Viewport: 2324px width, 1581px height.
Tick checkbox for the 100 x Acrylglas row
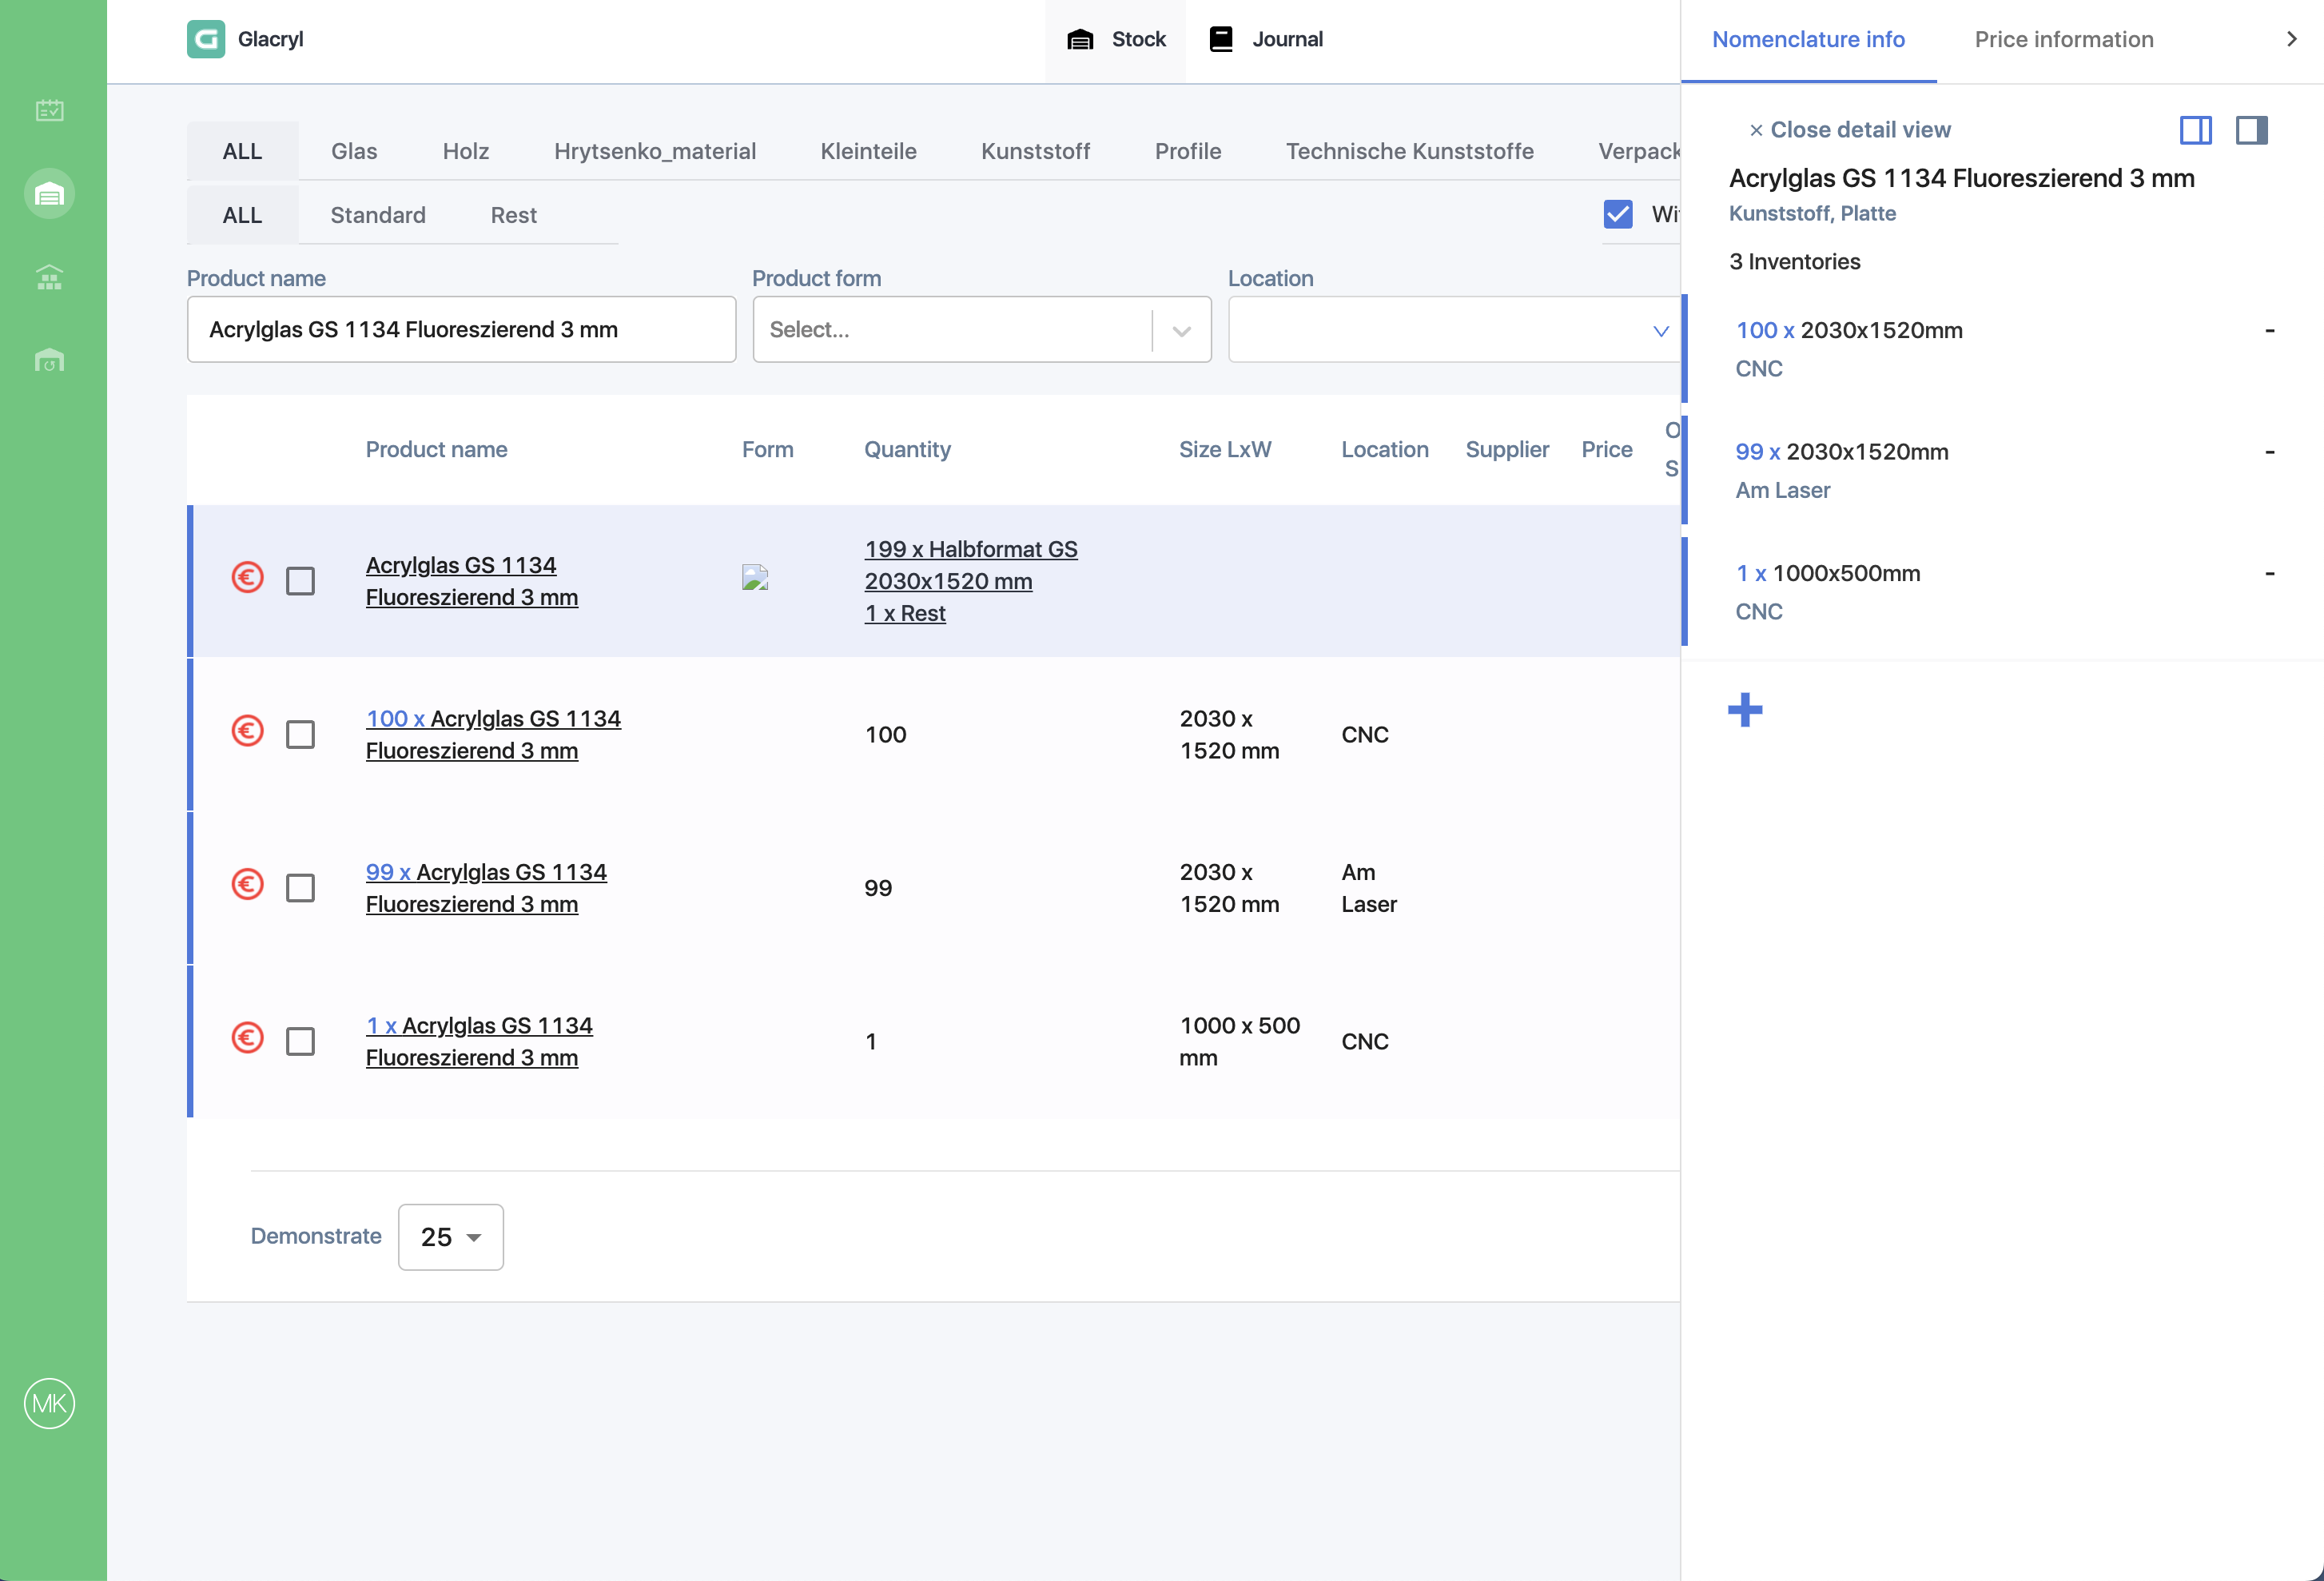pyautogui.click(x=300, y=735)
